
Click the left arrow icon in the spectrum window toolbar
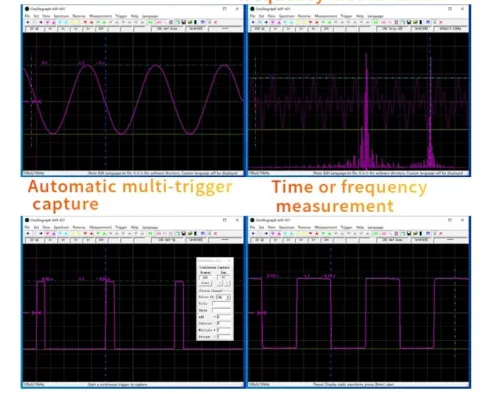253,22
